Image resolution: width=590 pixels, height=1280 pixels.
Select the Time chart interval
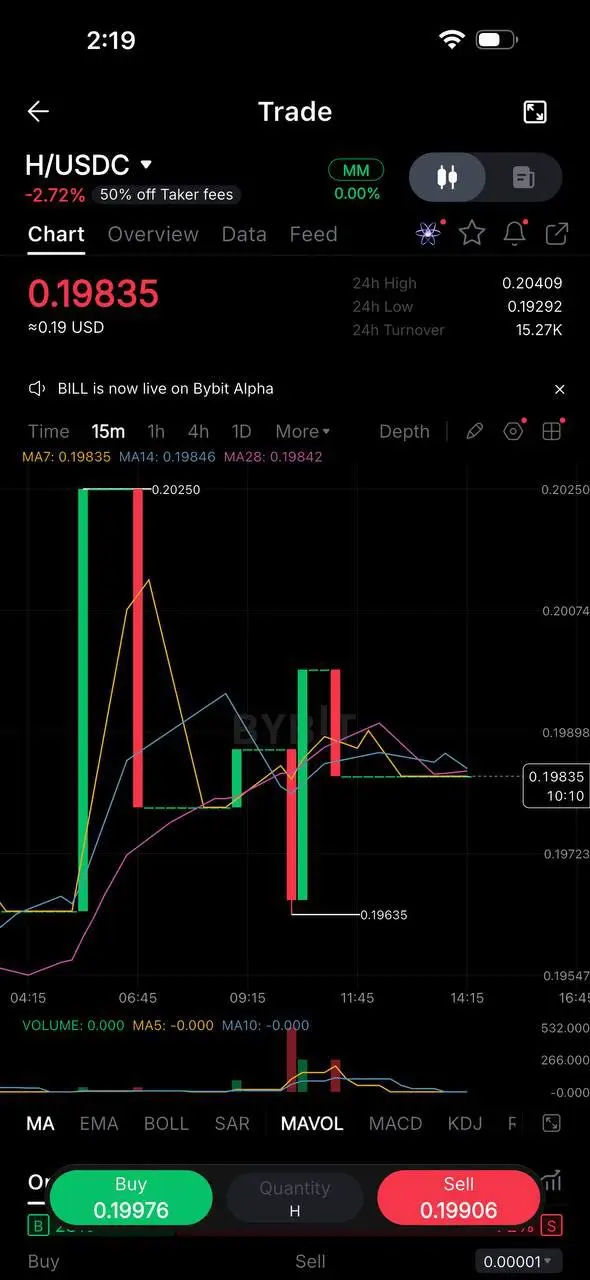49,432
